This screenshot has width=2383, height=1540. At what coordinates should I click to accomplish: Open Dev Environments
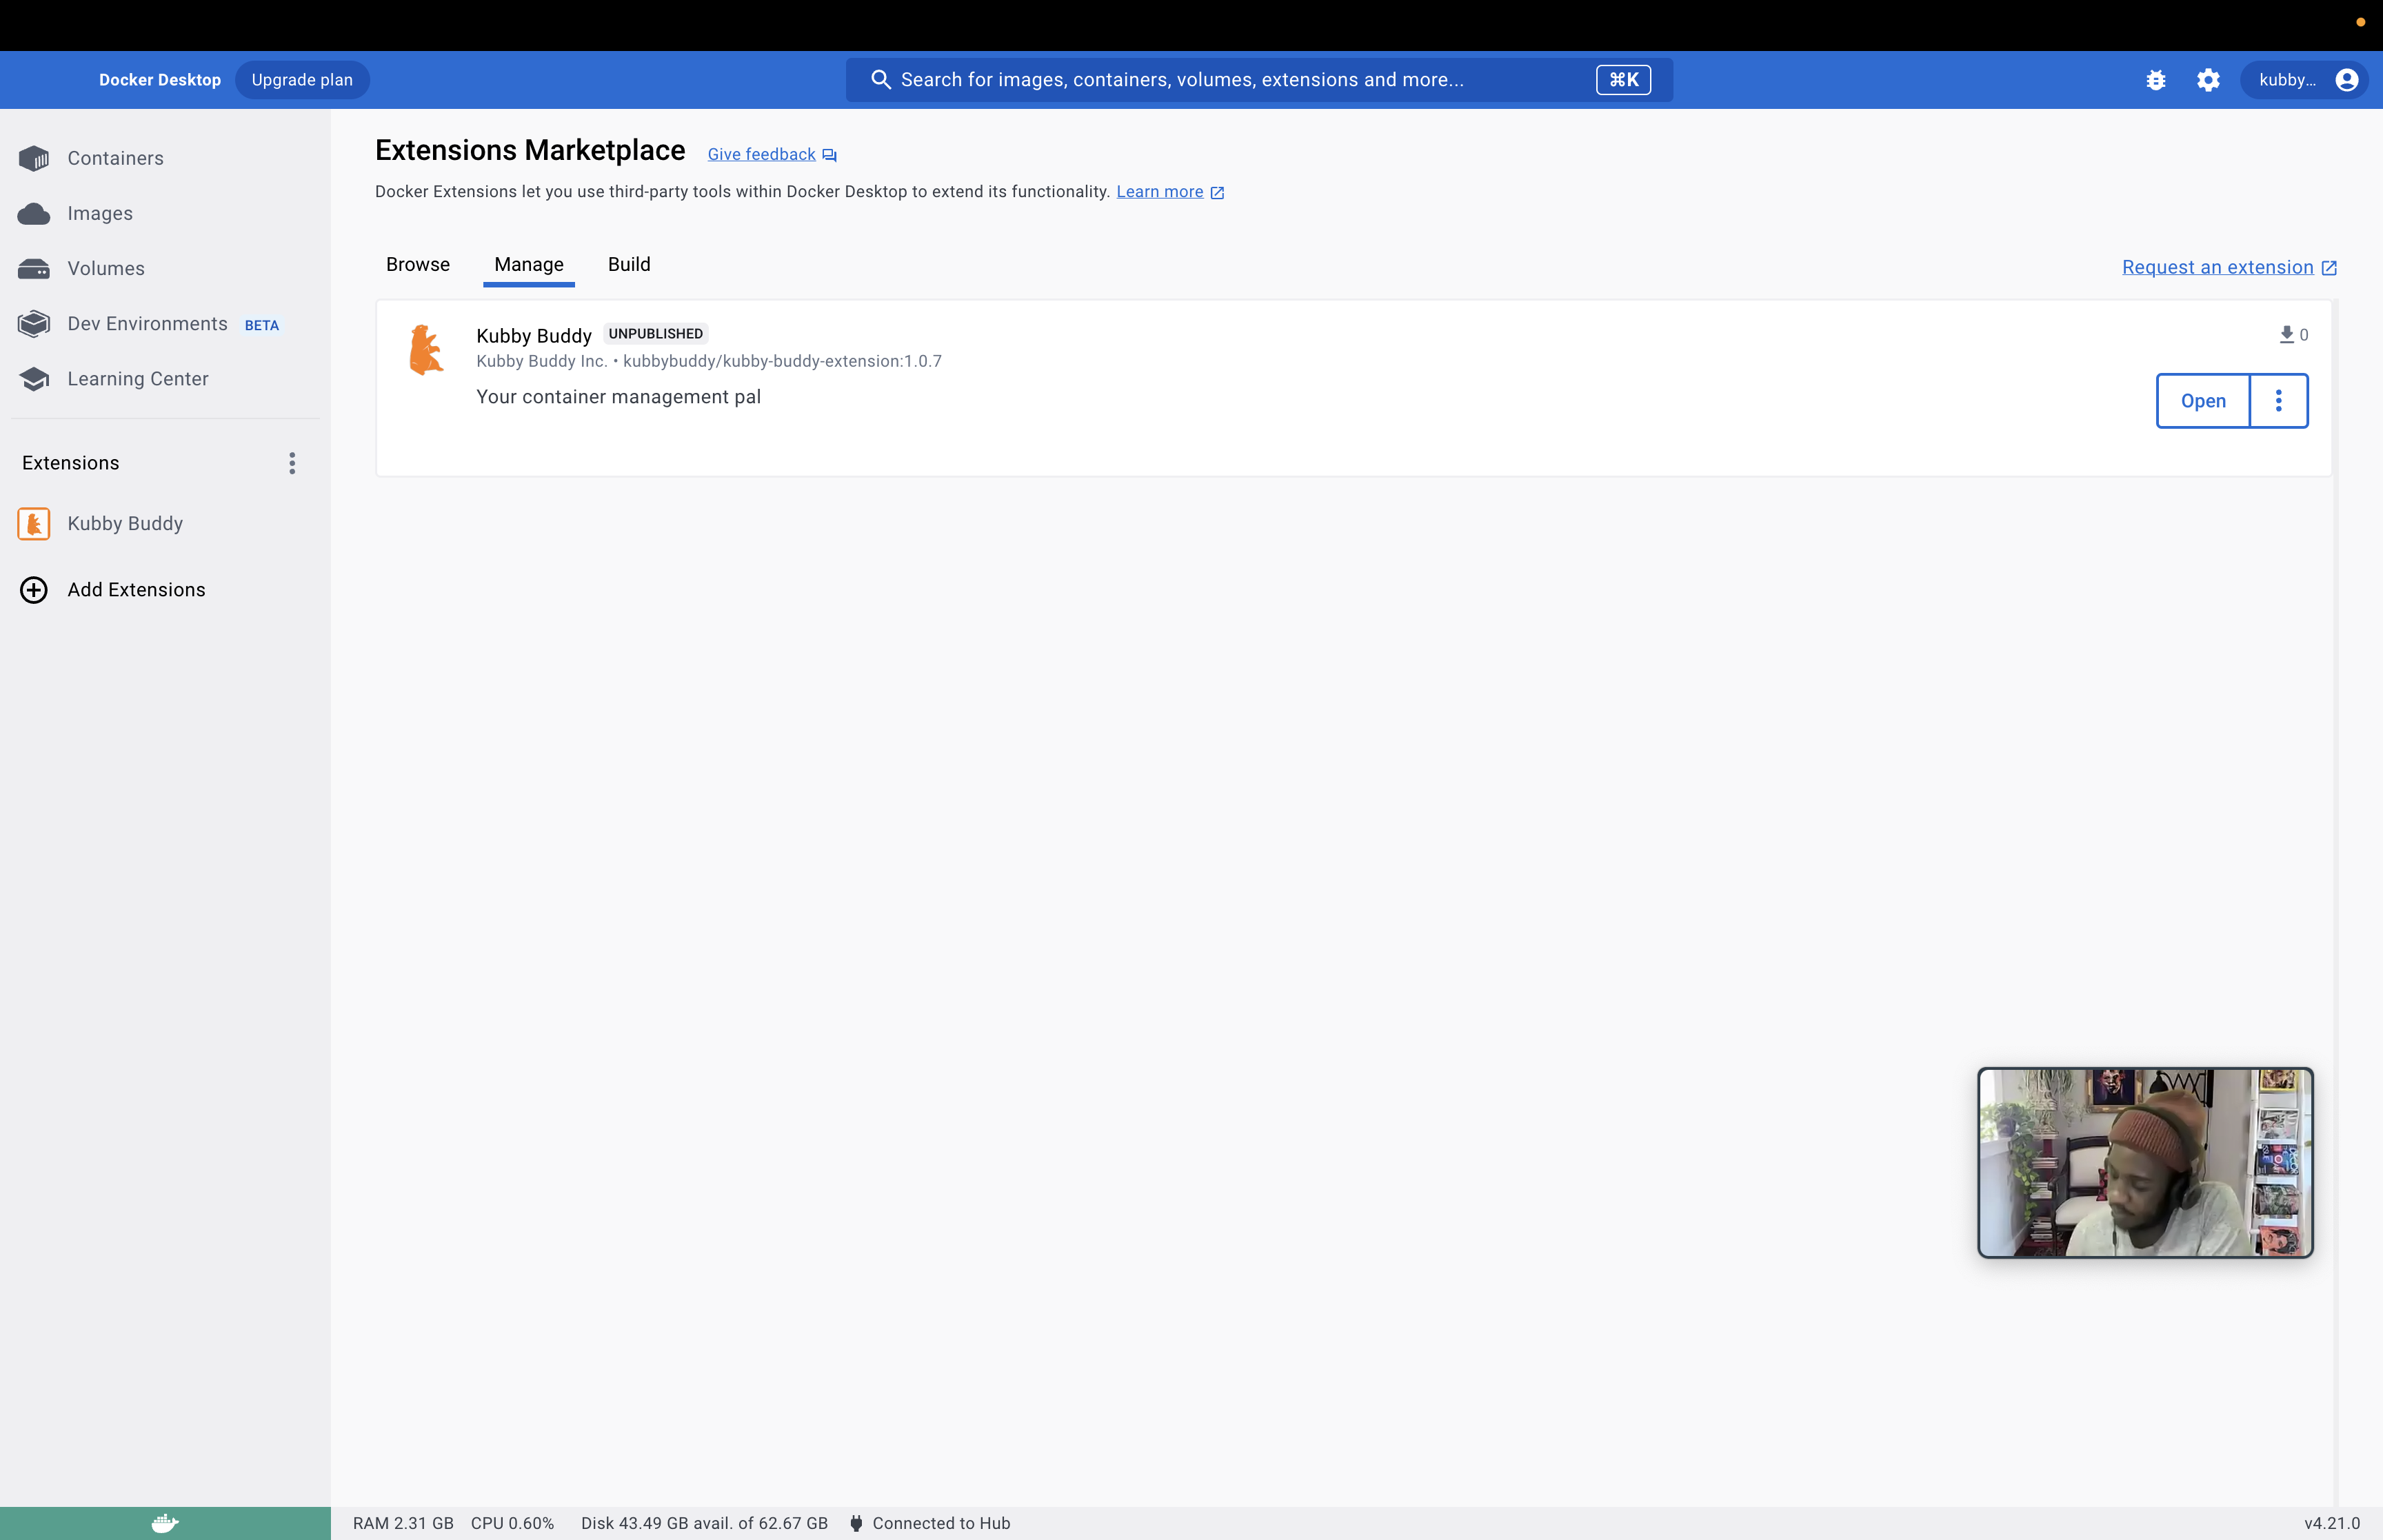tap(147, 323)
